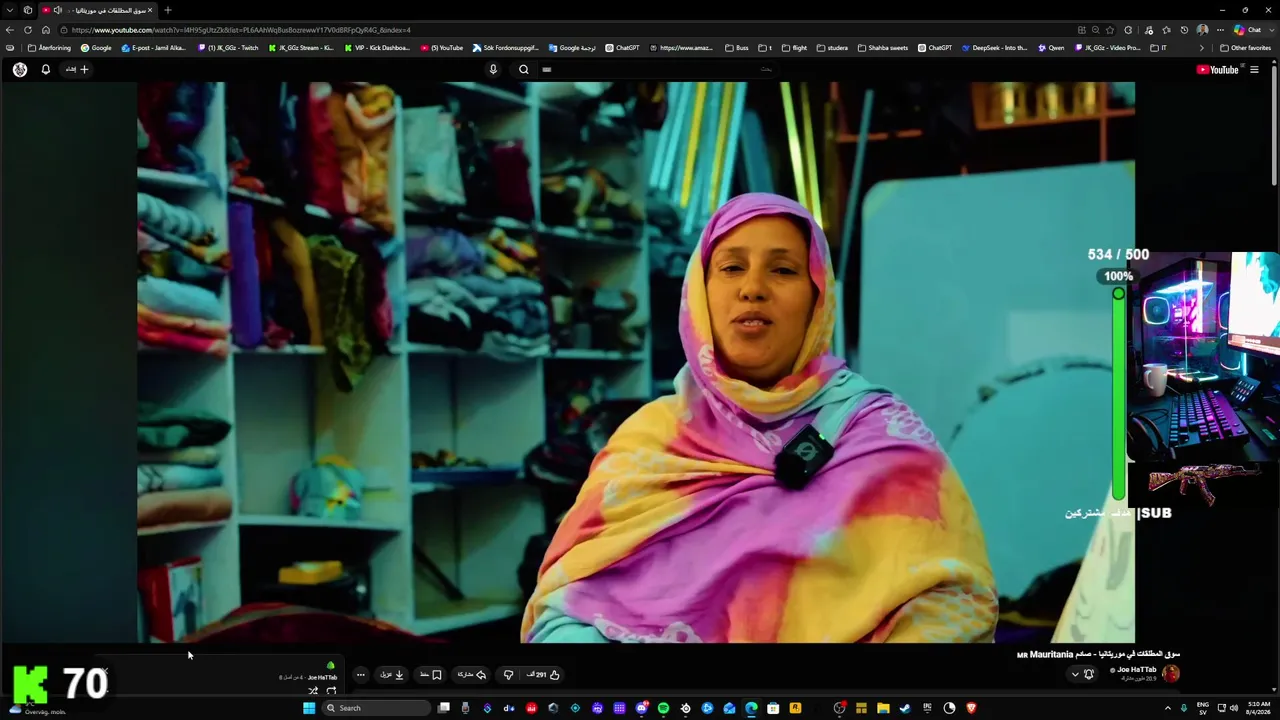Zoom the page with the magnifier icon

point(1095,30)
